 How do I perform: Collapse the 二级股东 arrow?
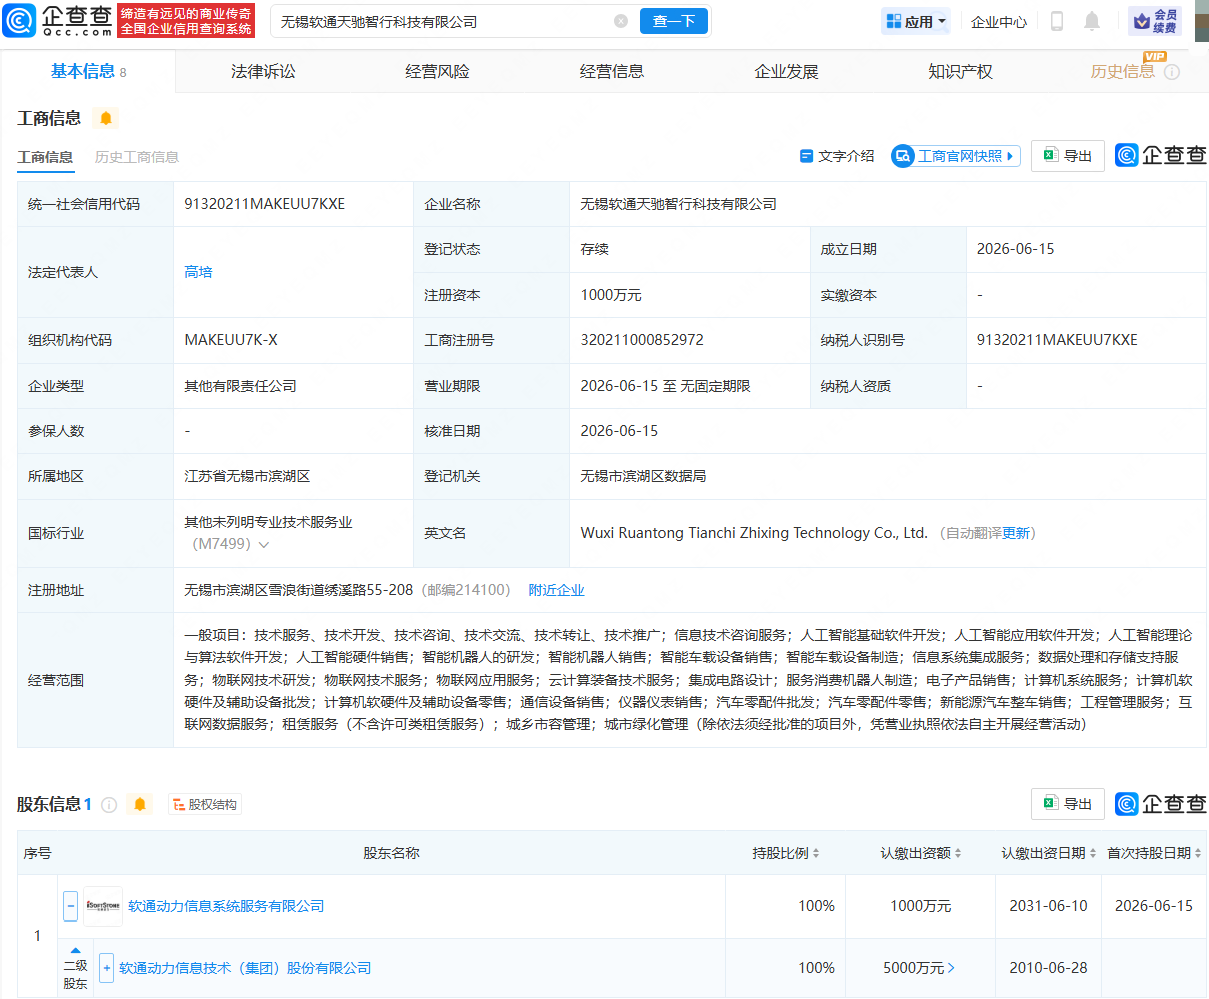point(76,951)
